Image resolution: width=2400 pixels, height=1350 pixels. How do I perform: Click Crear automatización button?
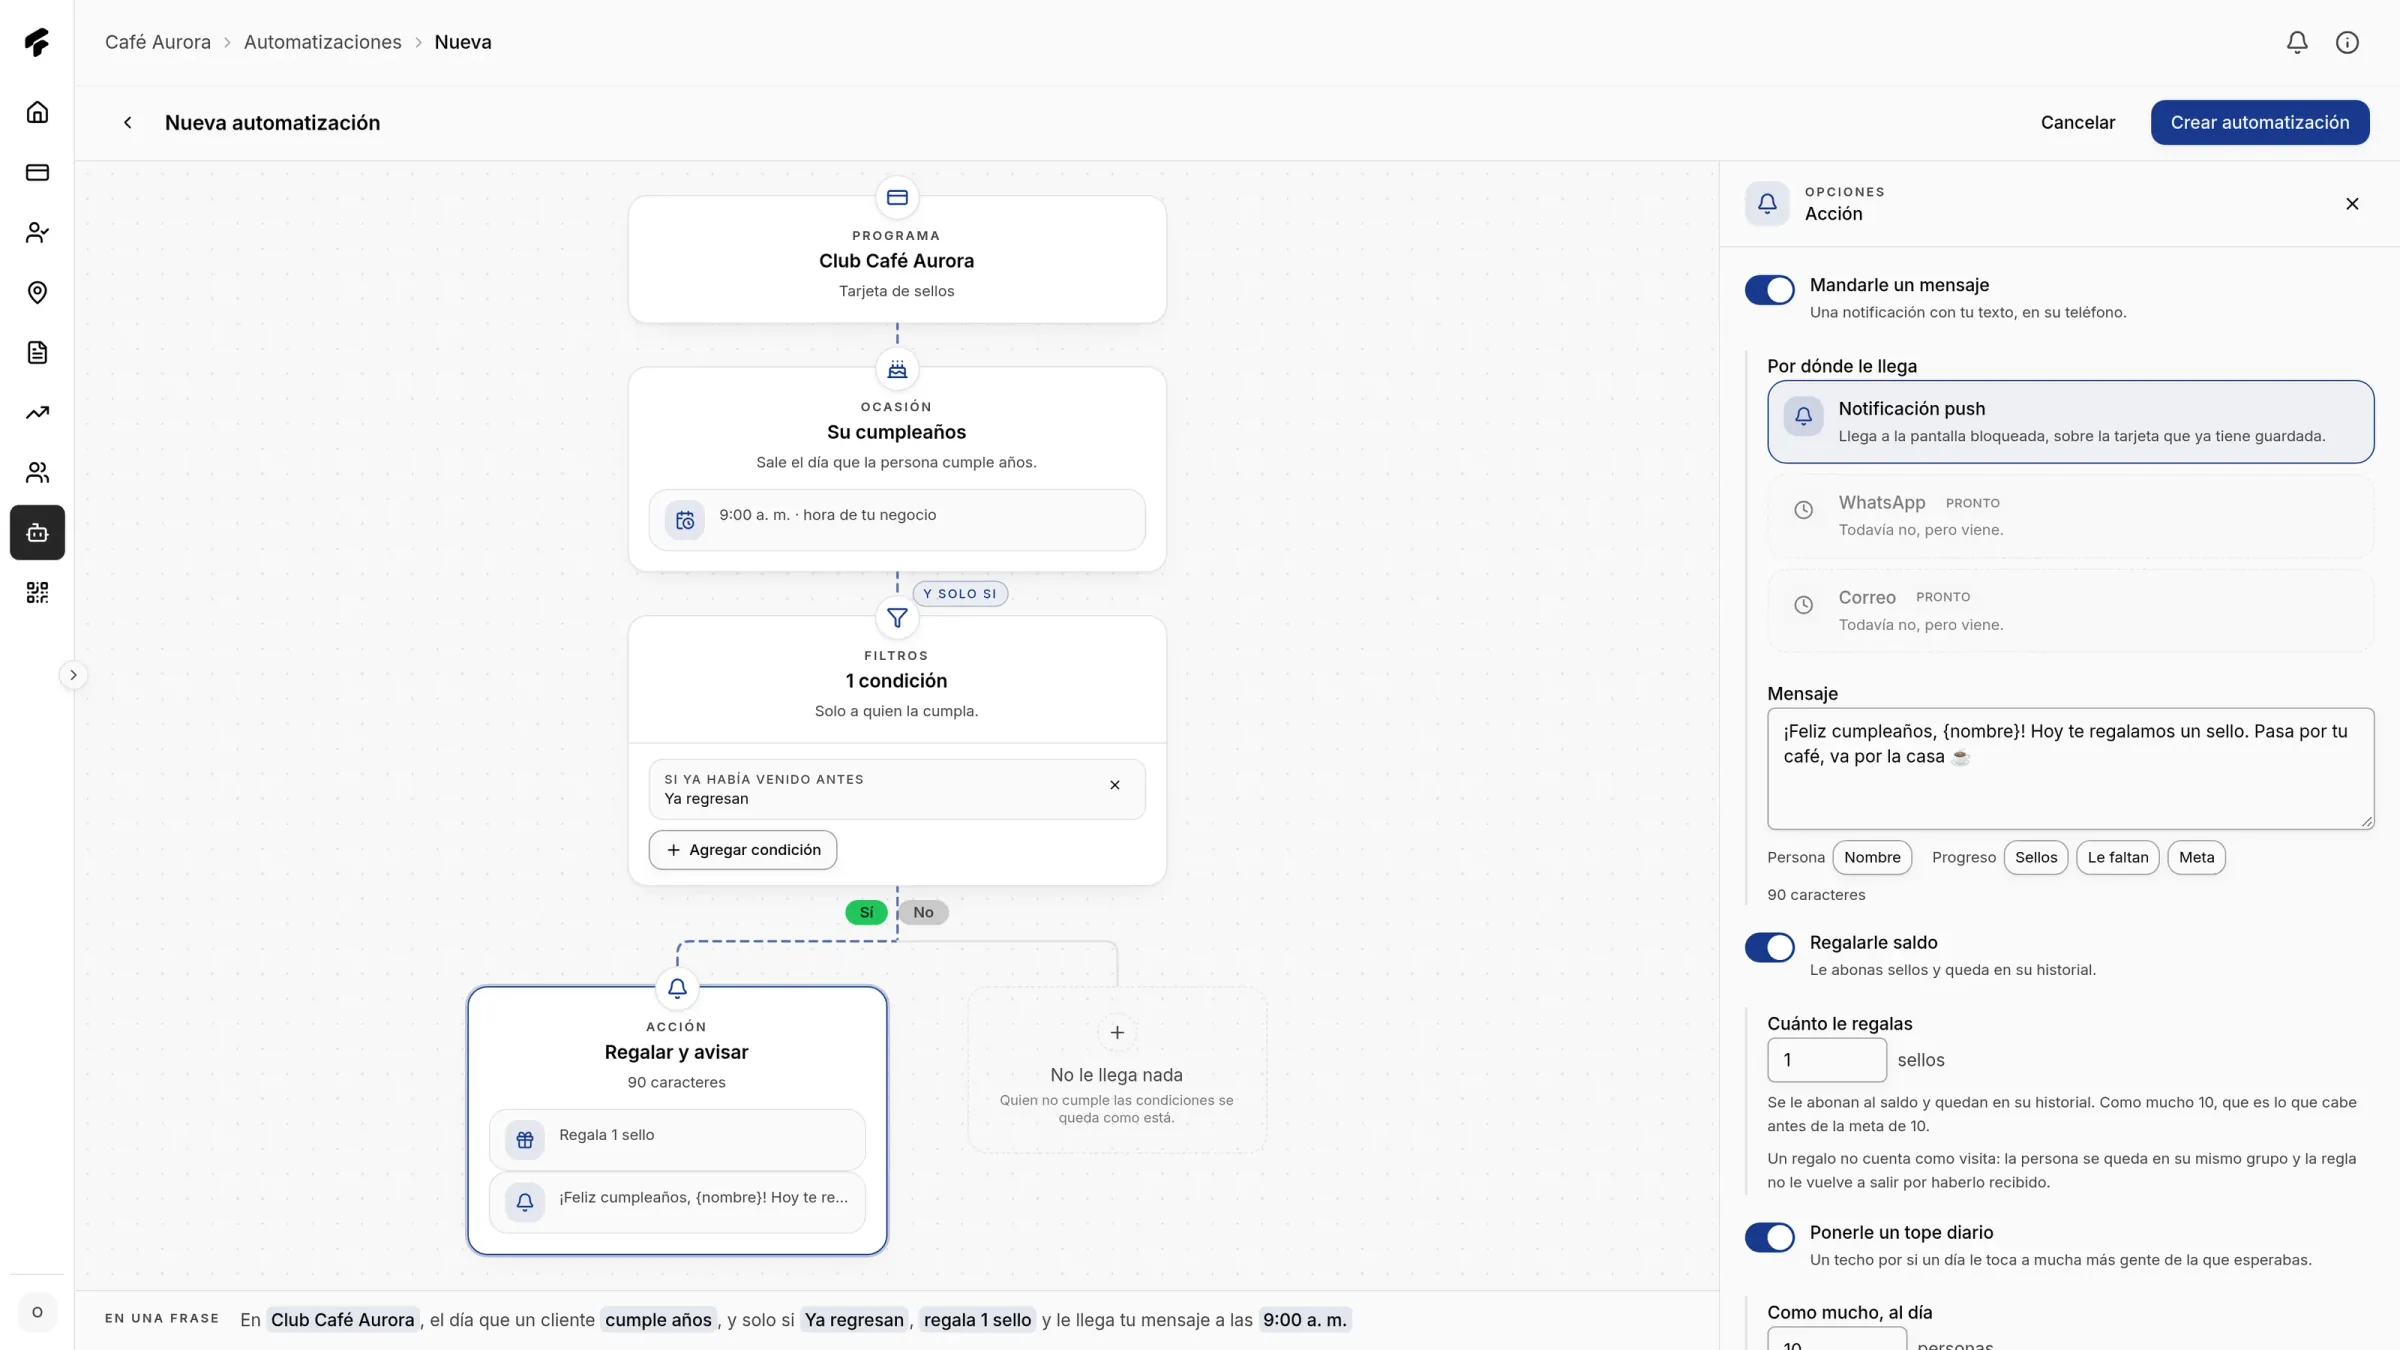point(2260,122)
